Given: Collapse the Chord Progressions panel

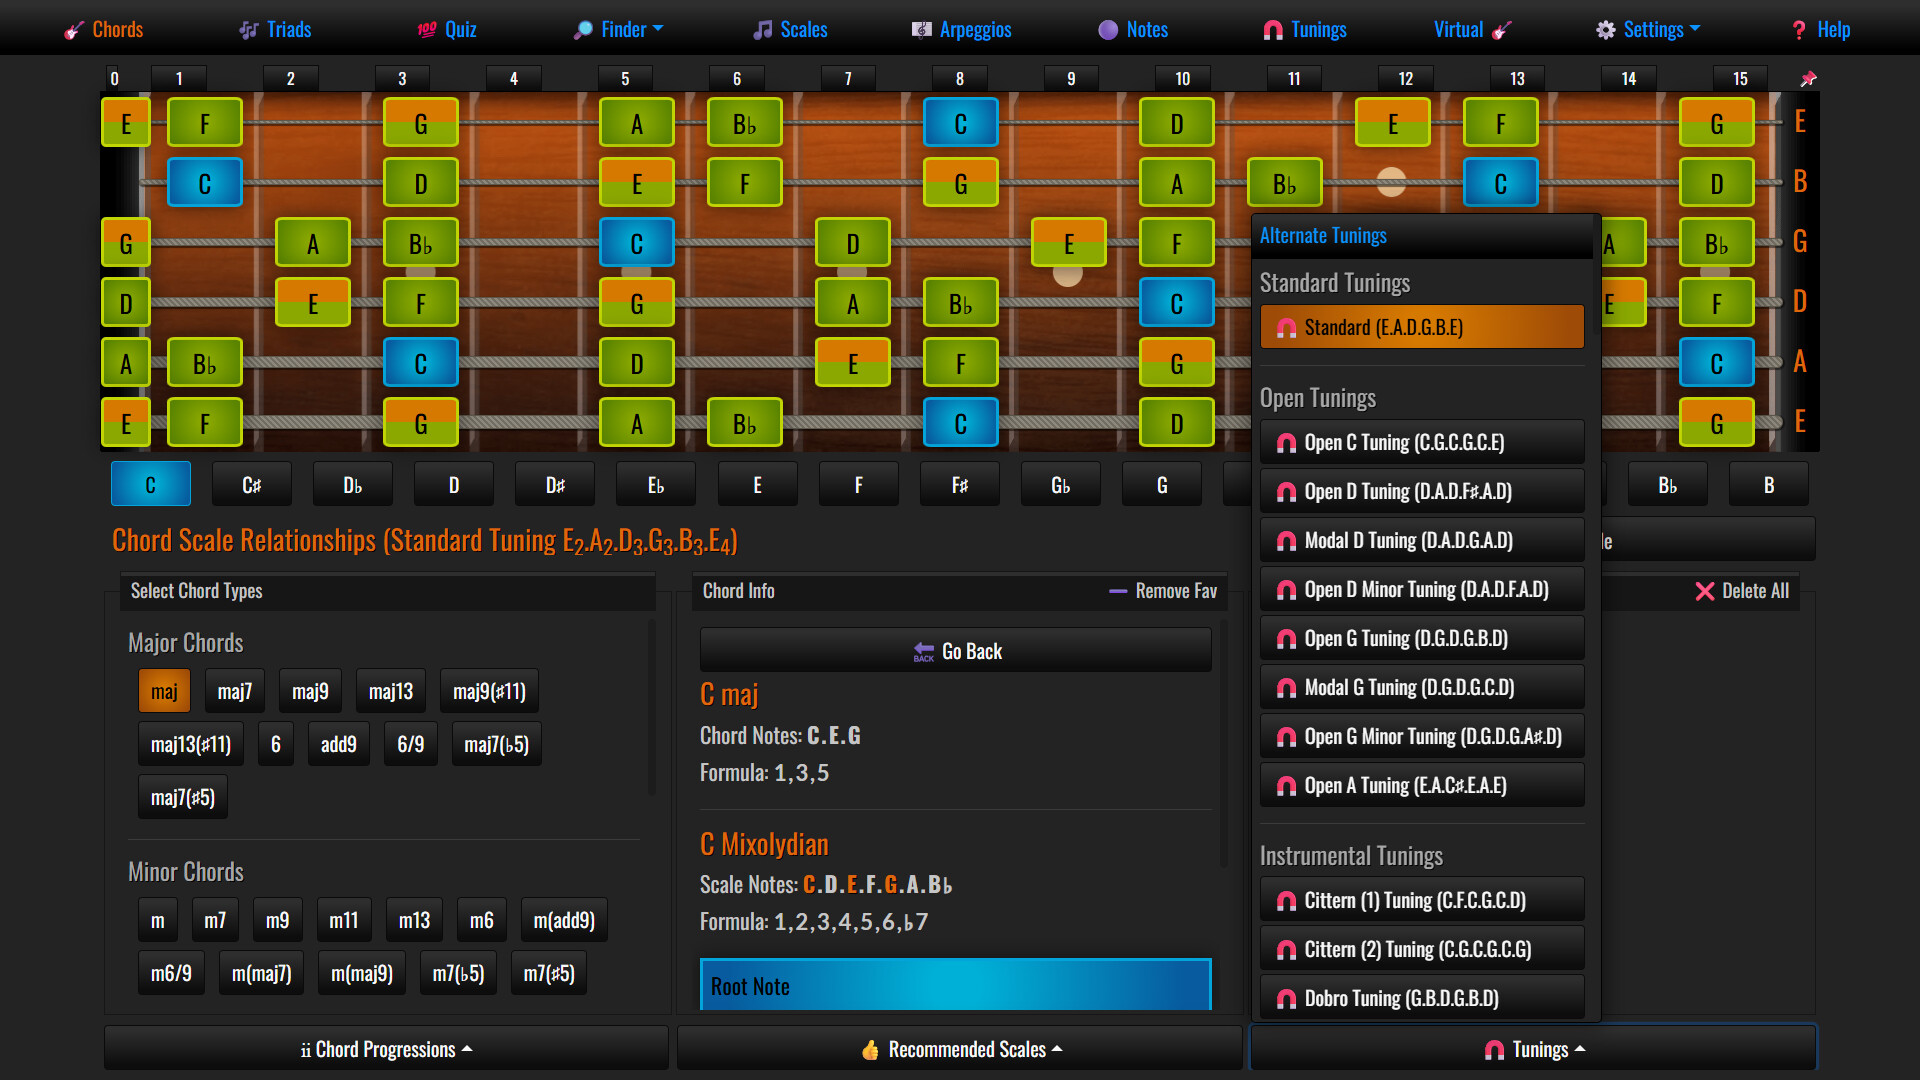Looking at the screenshot, I should (386, 1048).
